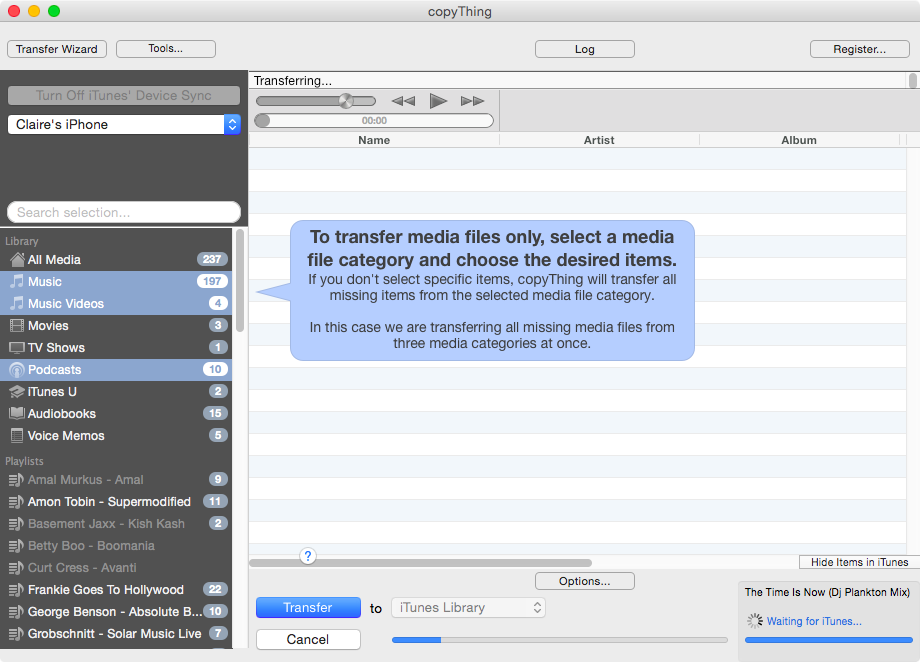Click the Music note icon
Viewport: 920px width, 662px height.
pyautogui.click(x=17, y=282)
